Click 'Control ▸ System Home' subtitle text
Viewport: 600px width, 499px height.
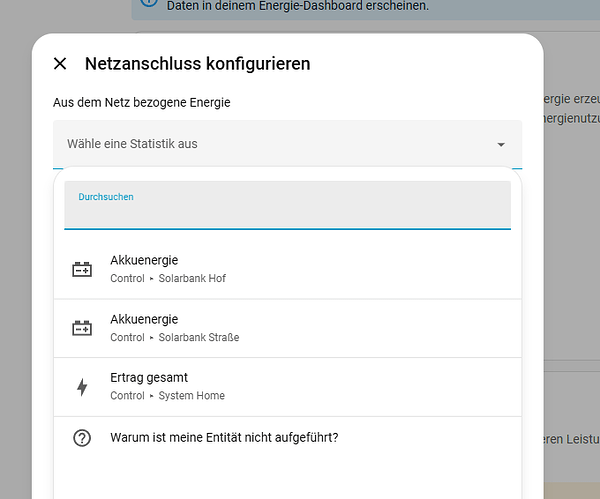(167, 395)
